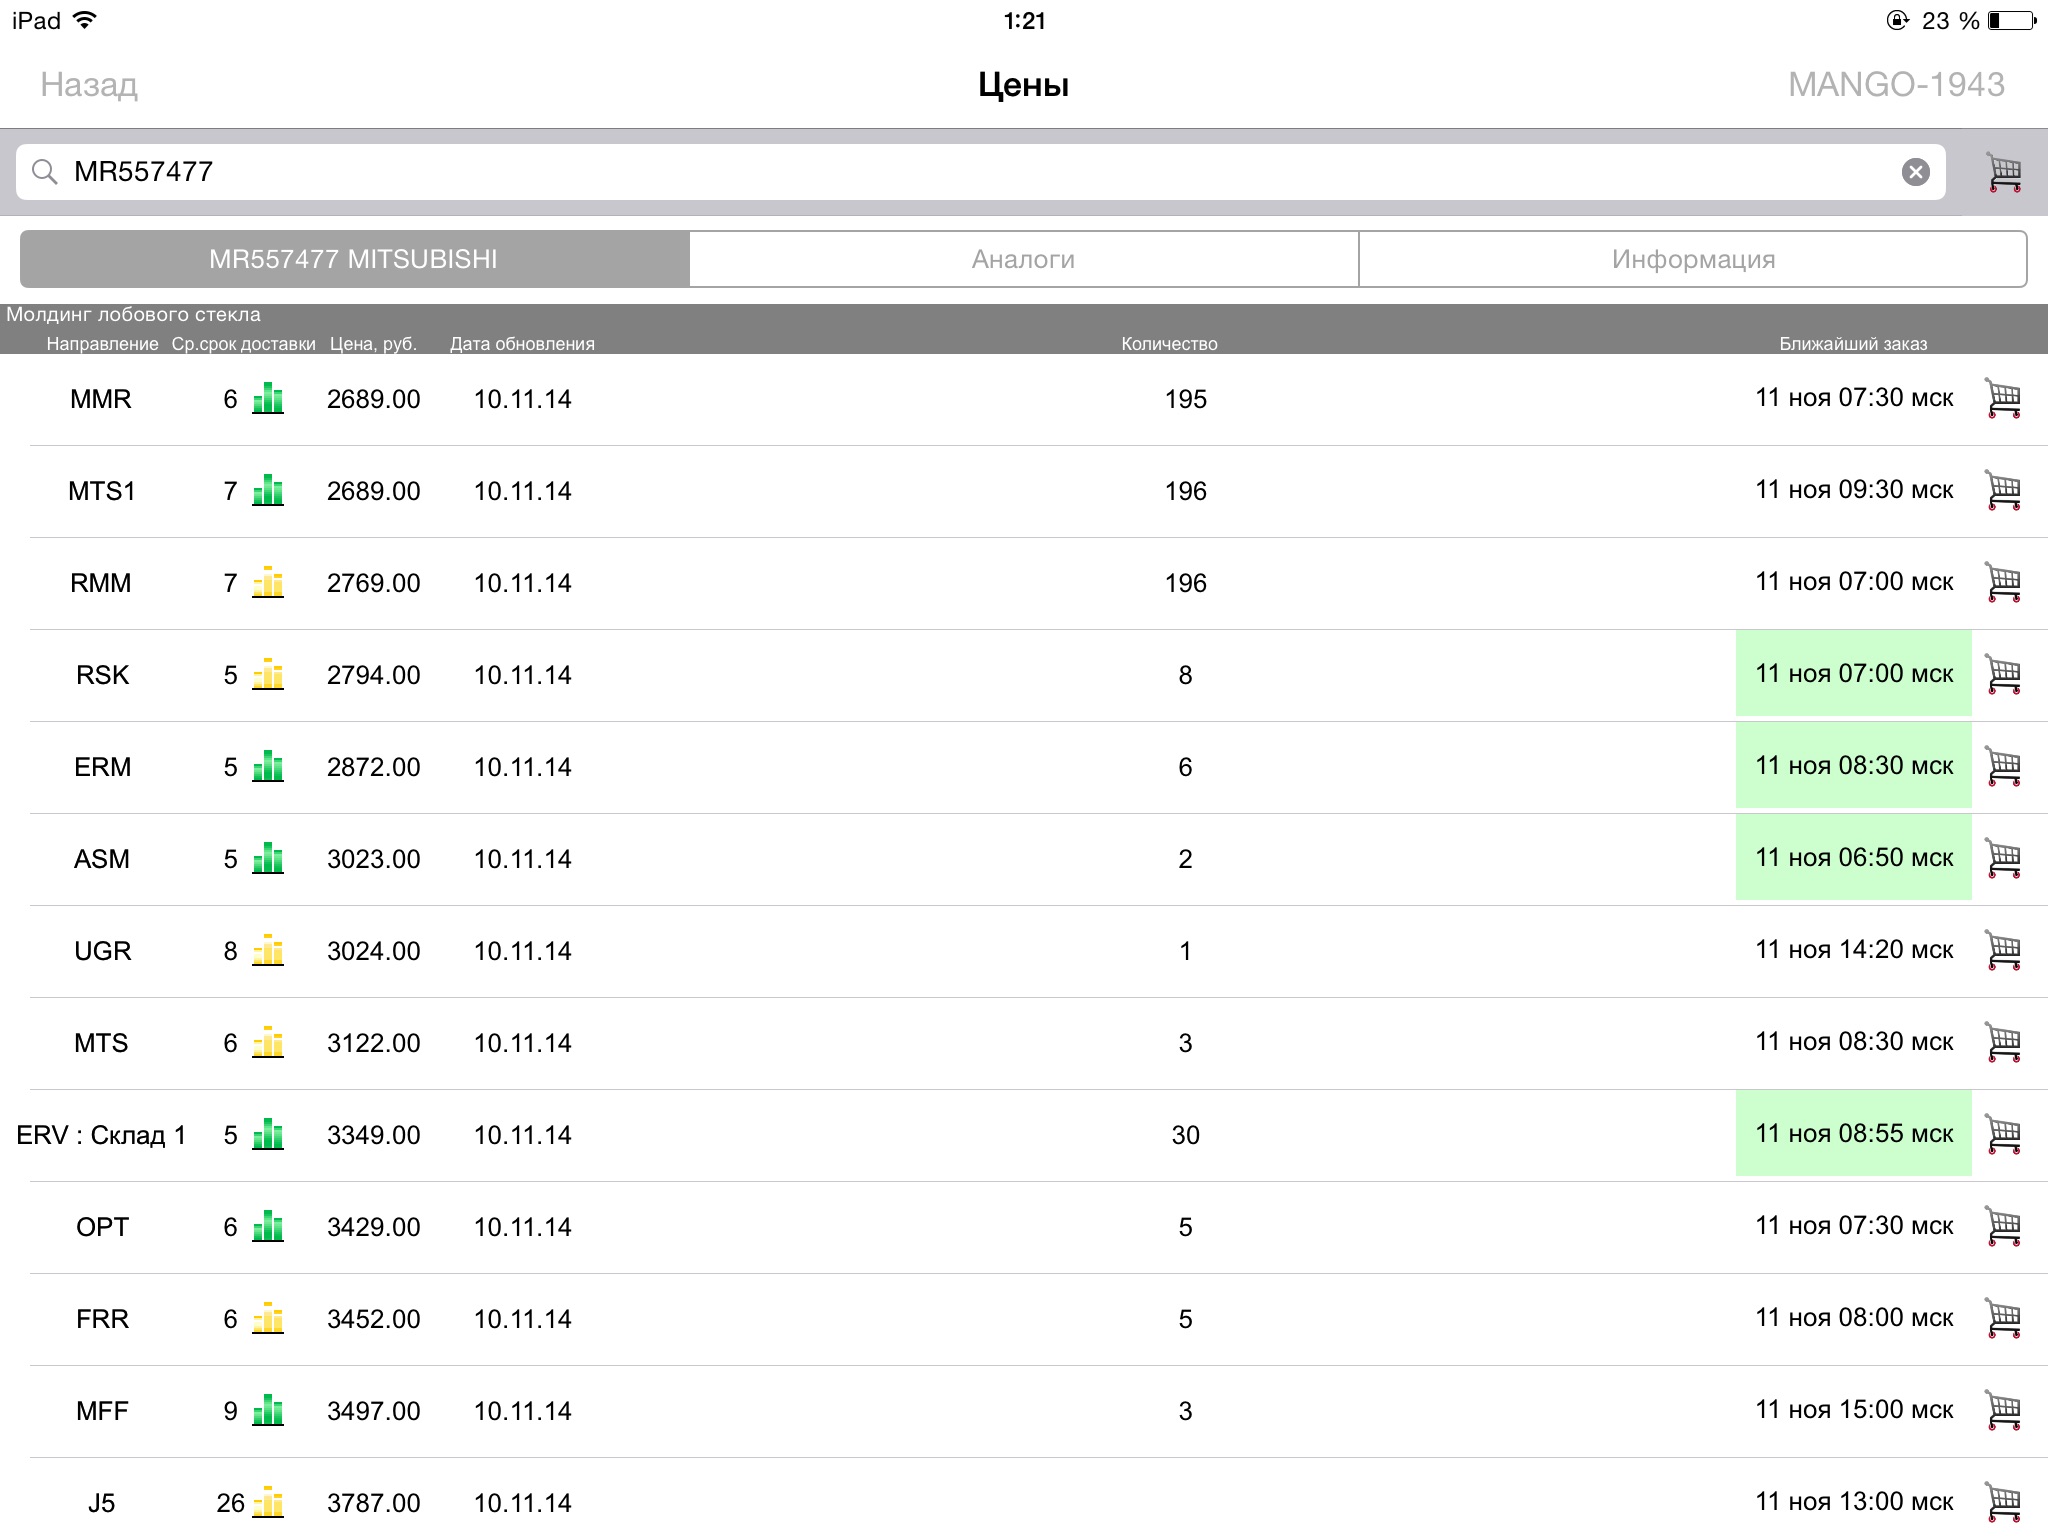Add MMR offer to cart

[2003, 398]
